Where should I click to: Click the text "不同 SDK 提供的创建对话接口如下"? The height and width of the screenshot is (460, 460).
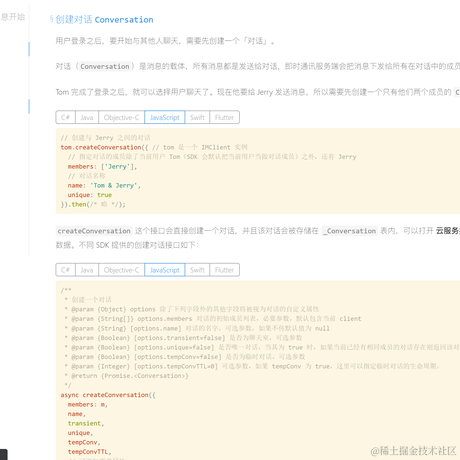138,245
